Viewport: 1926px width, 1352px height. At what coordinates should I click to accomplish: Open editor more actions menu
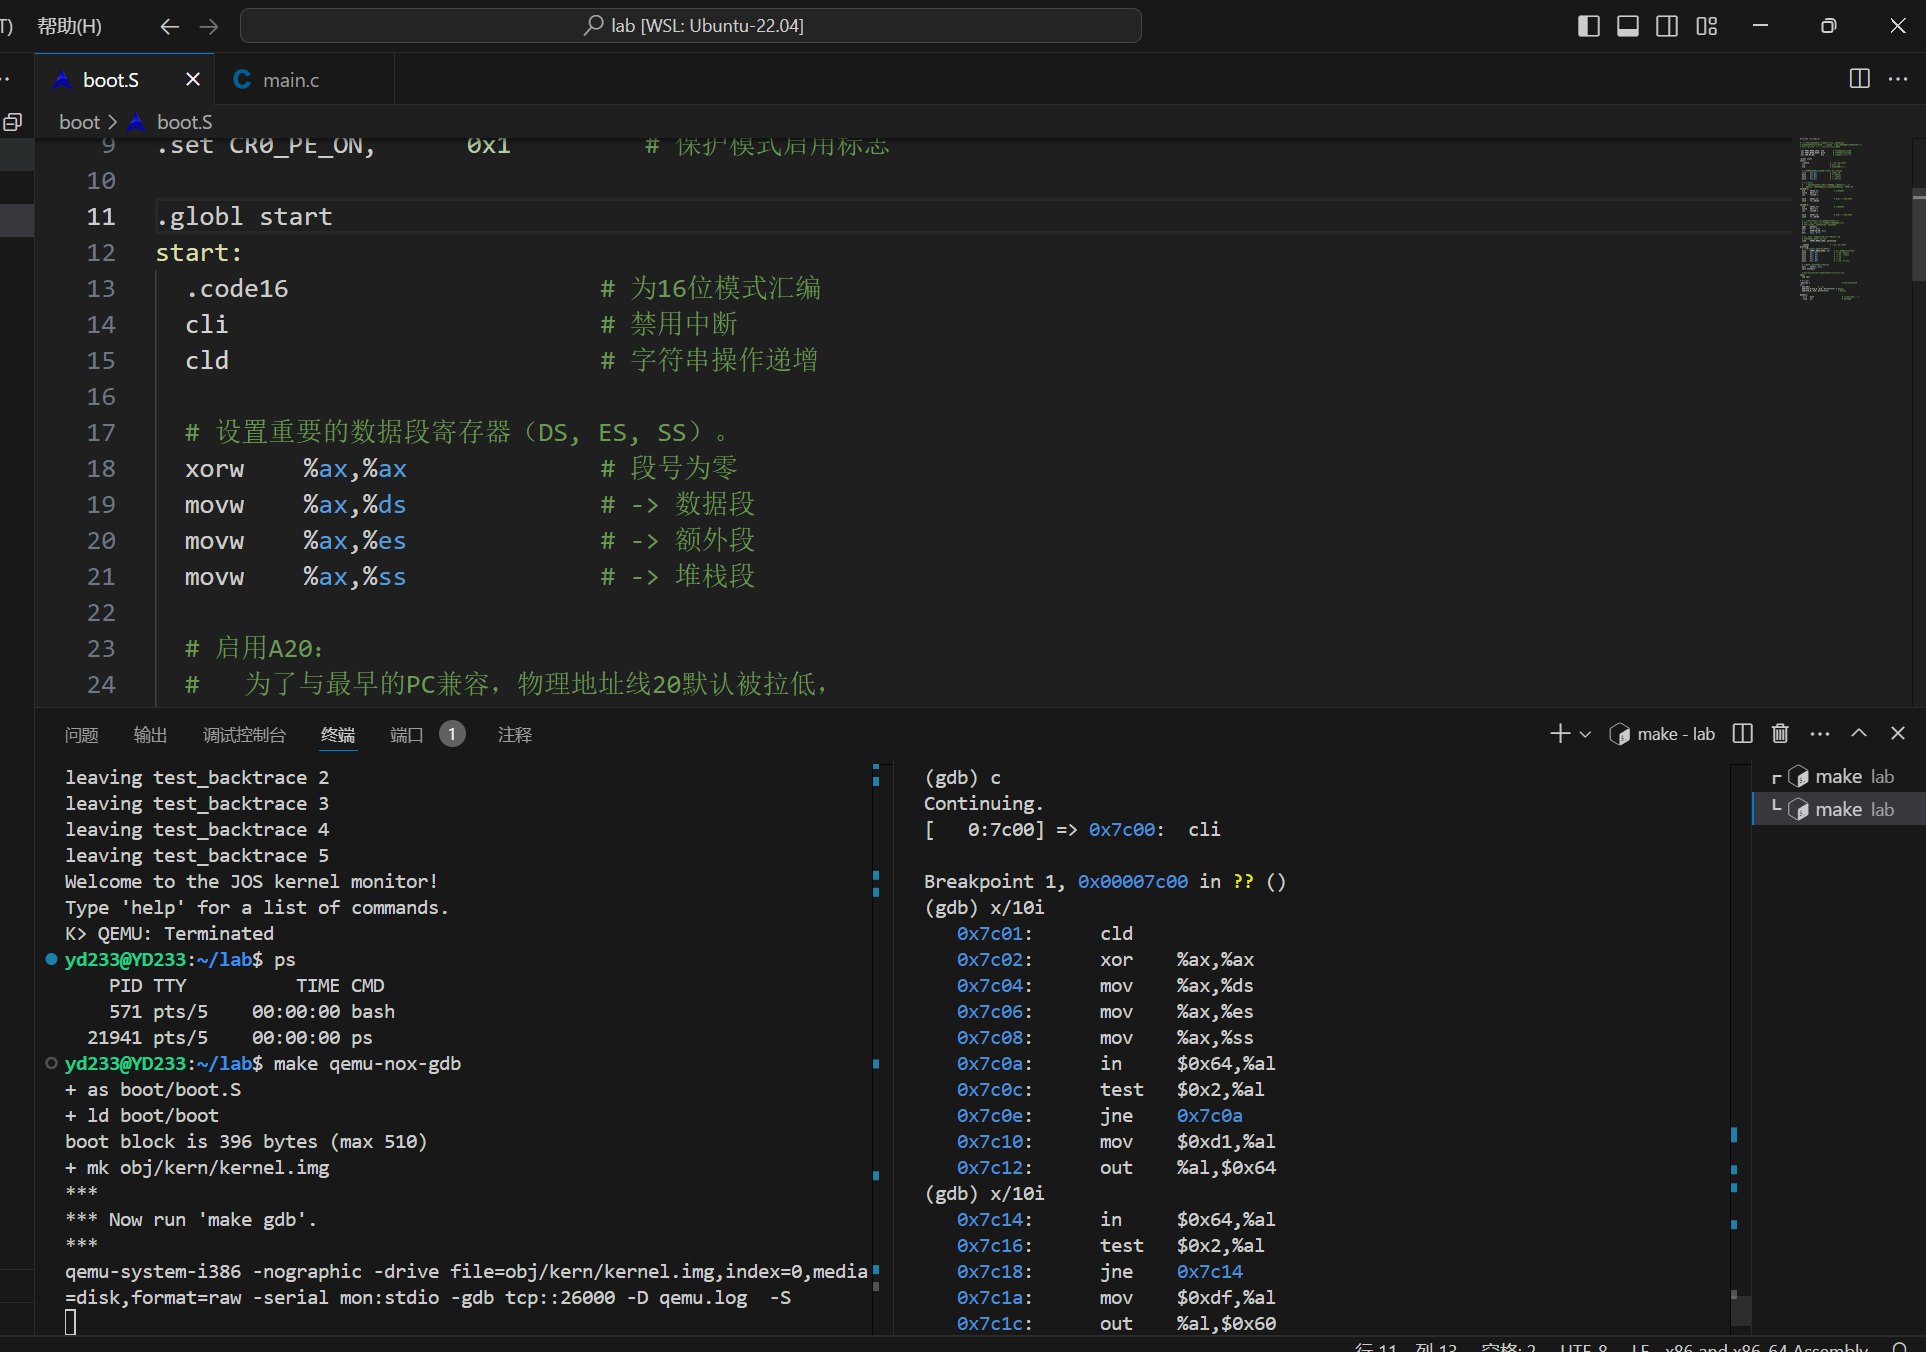(1898, 79)
